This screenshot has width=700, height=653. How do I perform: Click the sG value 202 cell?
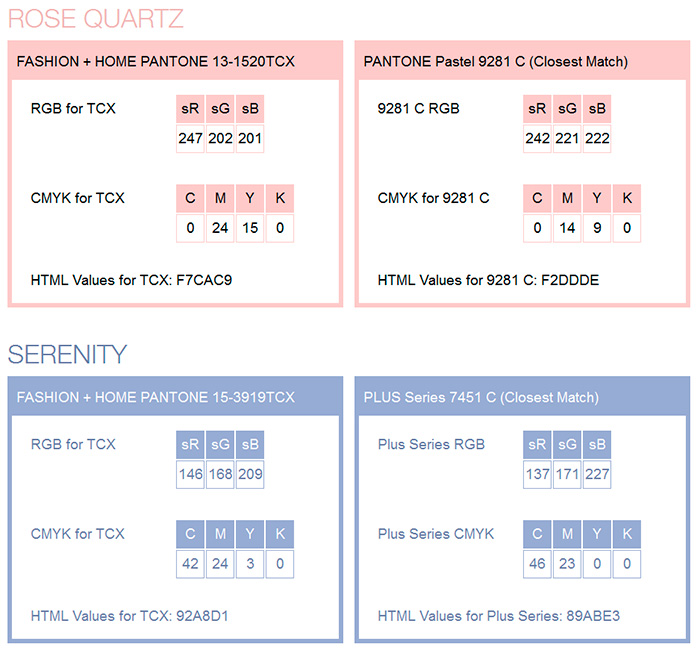(x=220, y=138)
